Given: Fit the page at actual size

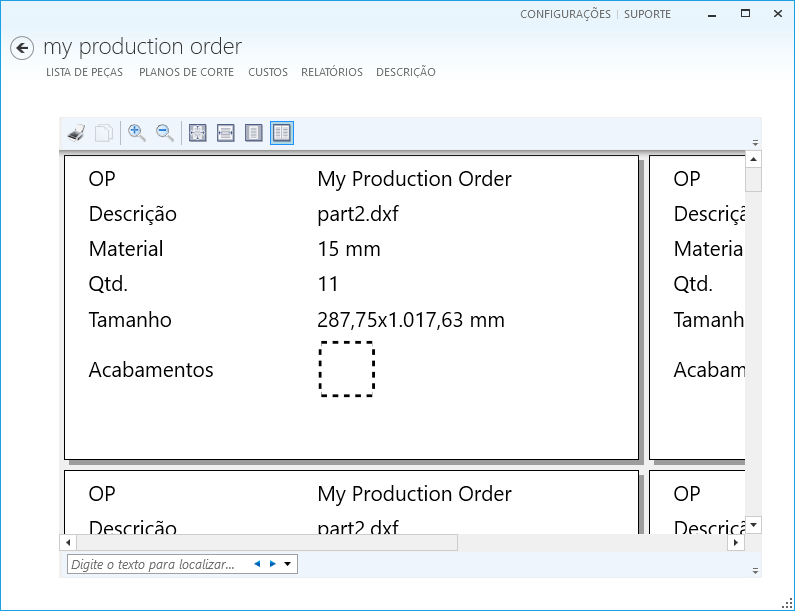Looking at the screenshot, I should pyautogui.click(x=197, y=133).
